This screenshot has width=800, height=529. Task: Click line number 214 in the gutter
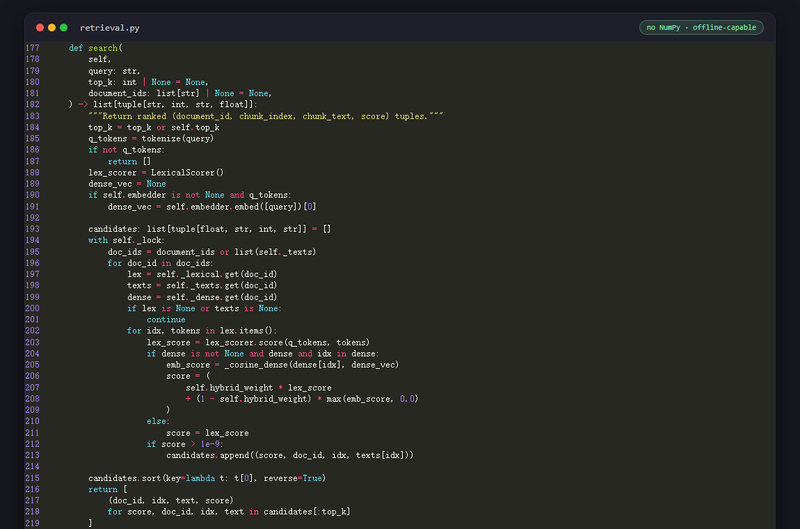point(32,467)
